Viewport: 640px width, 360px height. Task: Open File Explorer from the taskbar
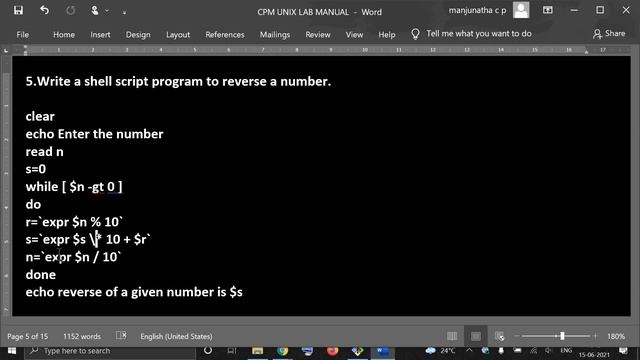[258, 351]
